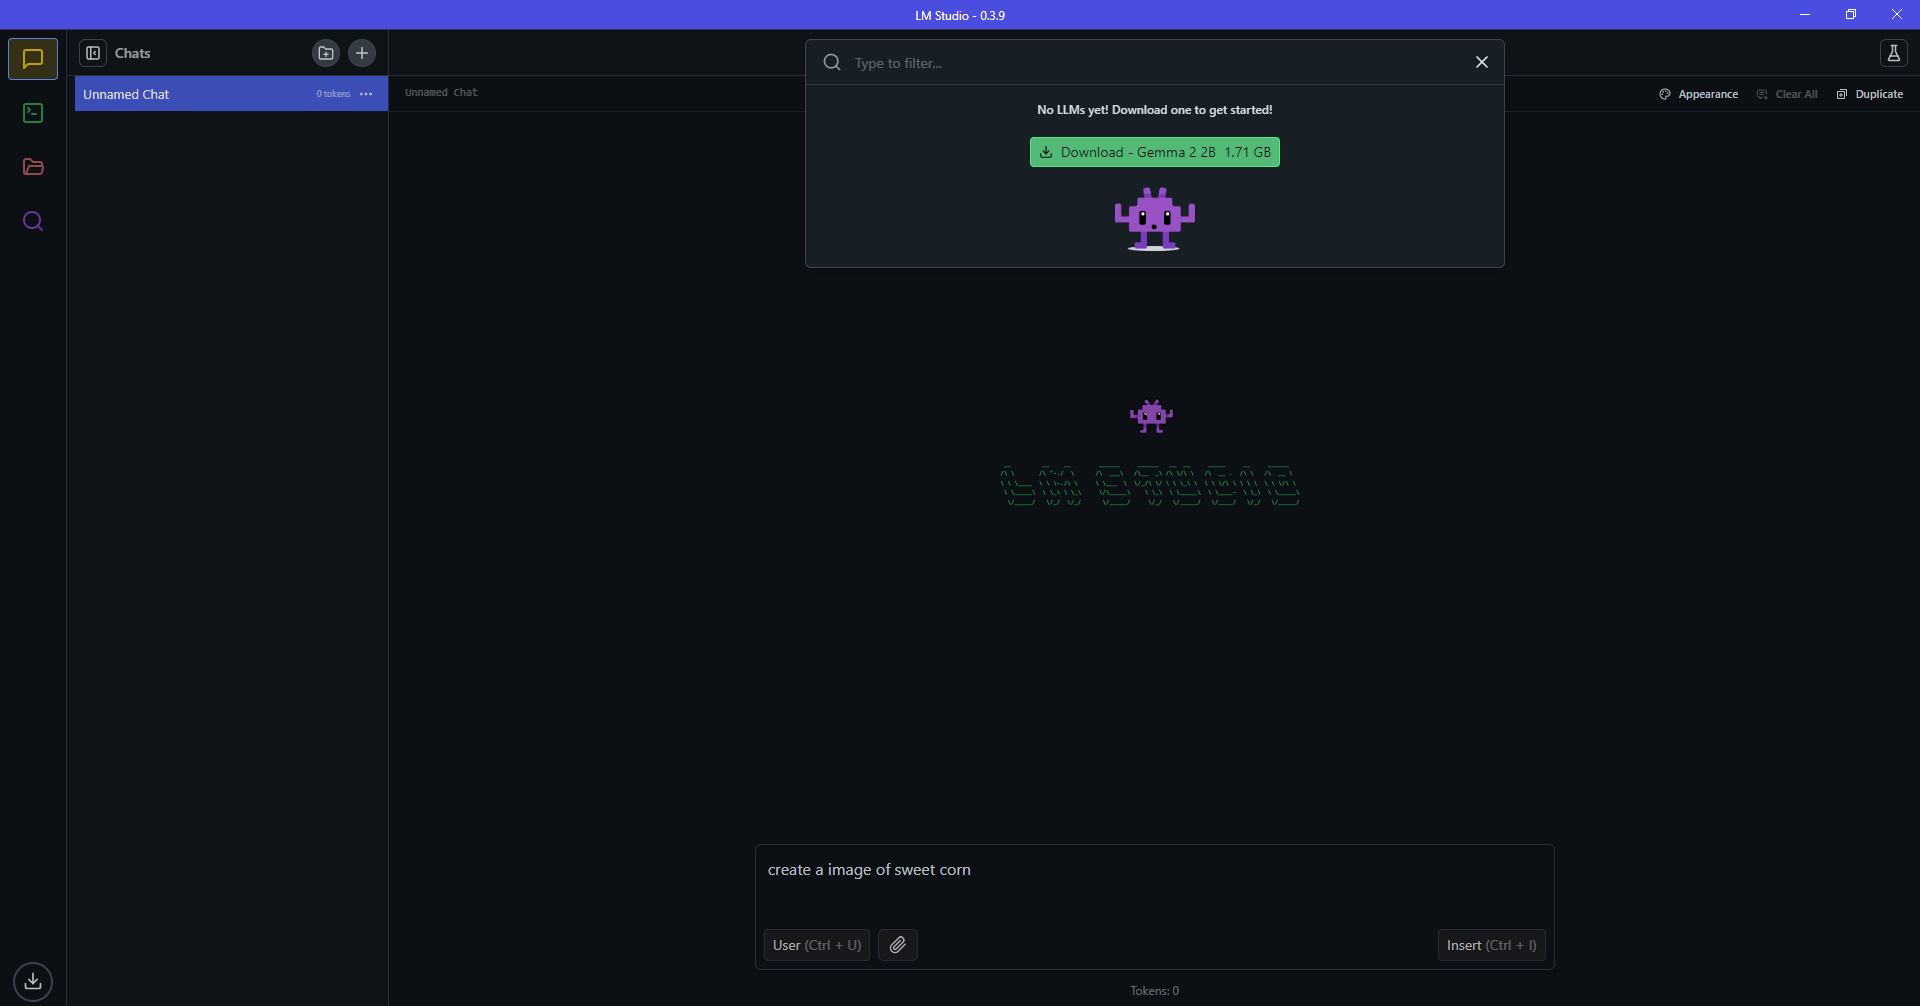Screen dimensions: 1920x1006
Task: Open the Unnamed Chat options menu
Action: coord(366,94)
